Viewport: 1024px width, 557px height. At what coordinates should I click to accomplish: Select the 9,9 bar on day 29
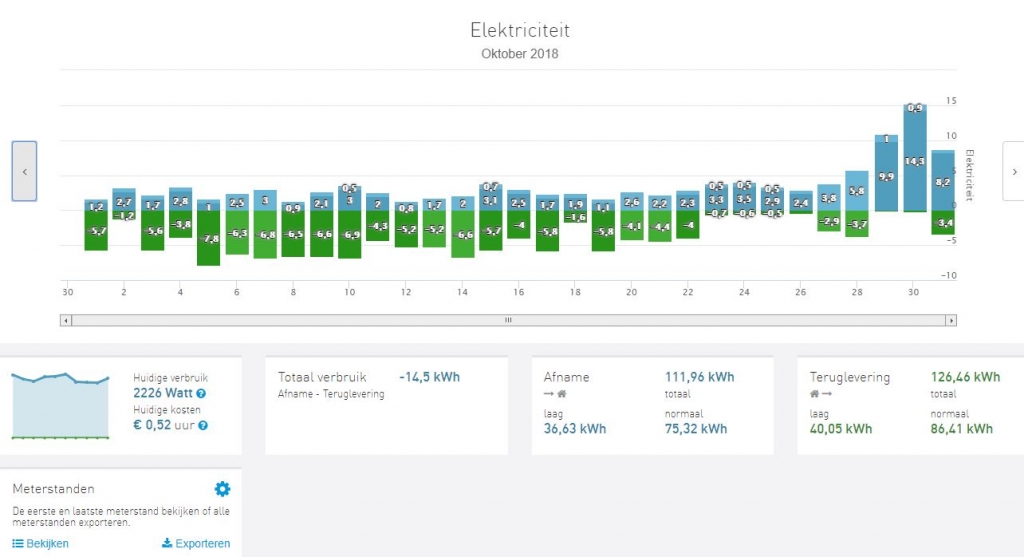click(x=886, y=176)
